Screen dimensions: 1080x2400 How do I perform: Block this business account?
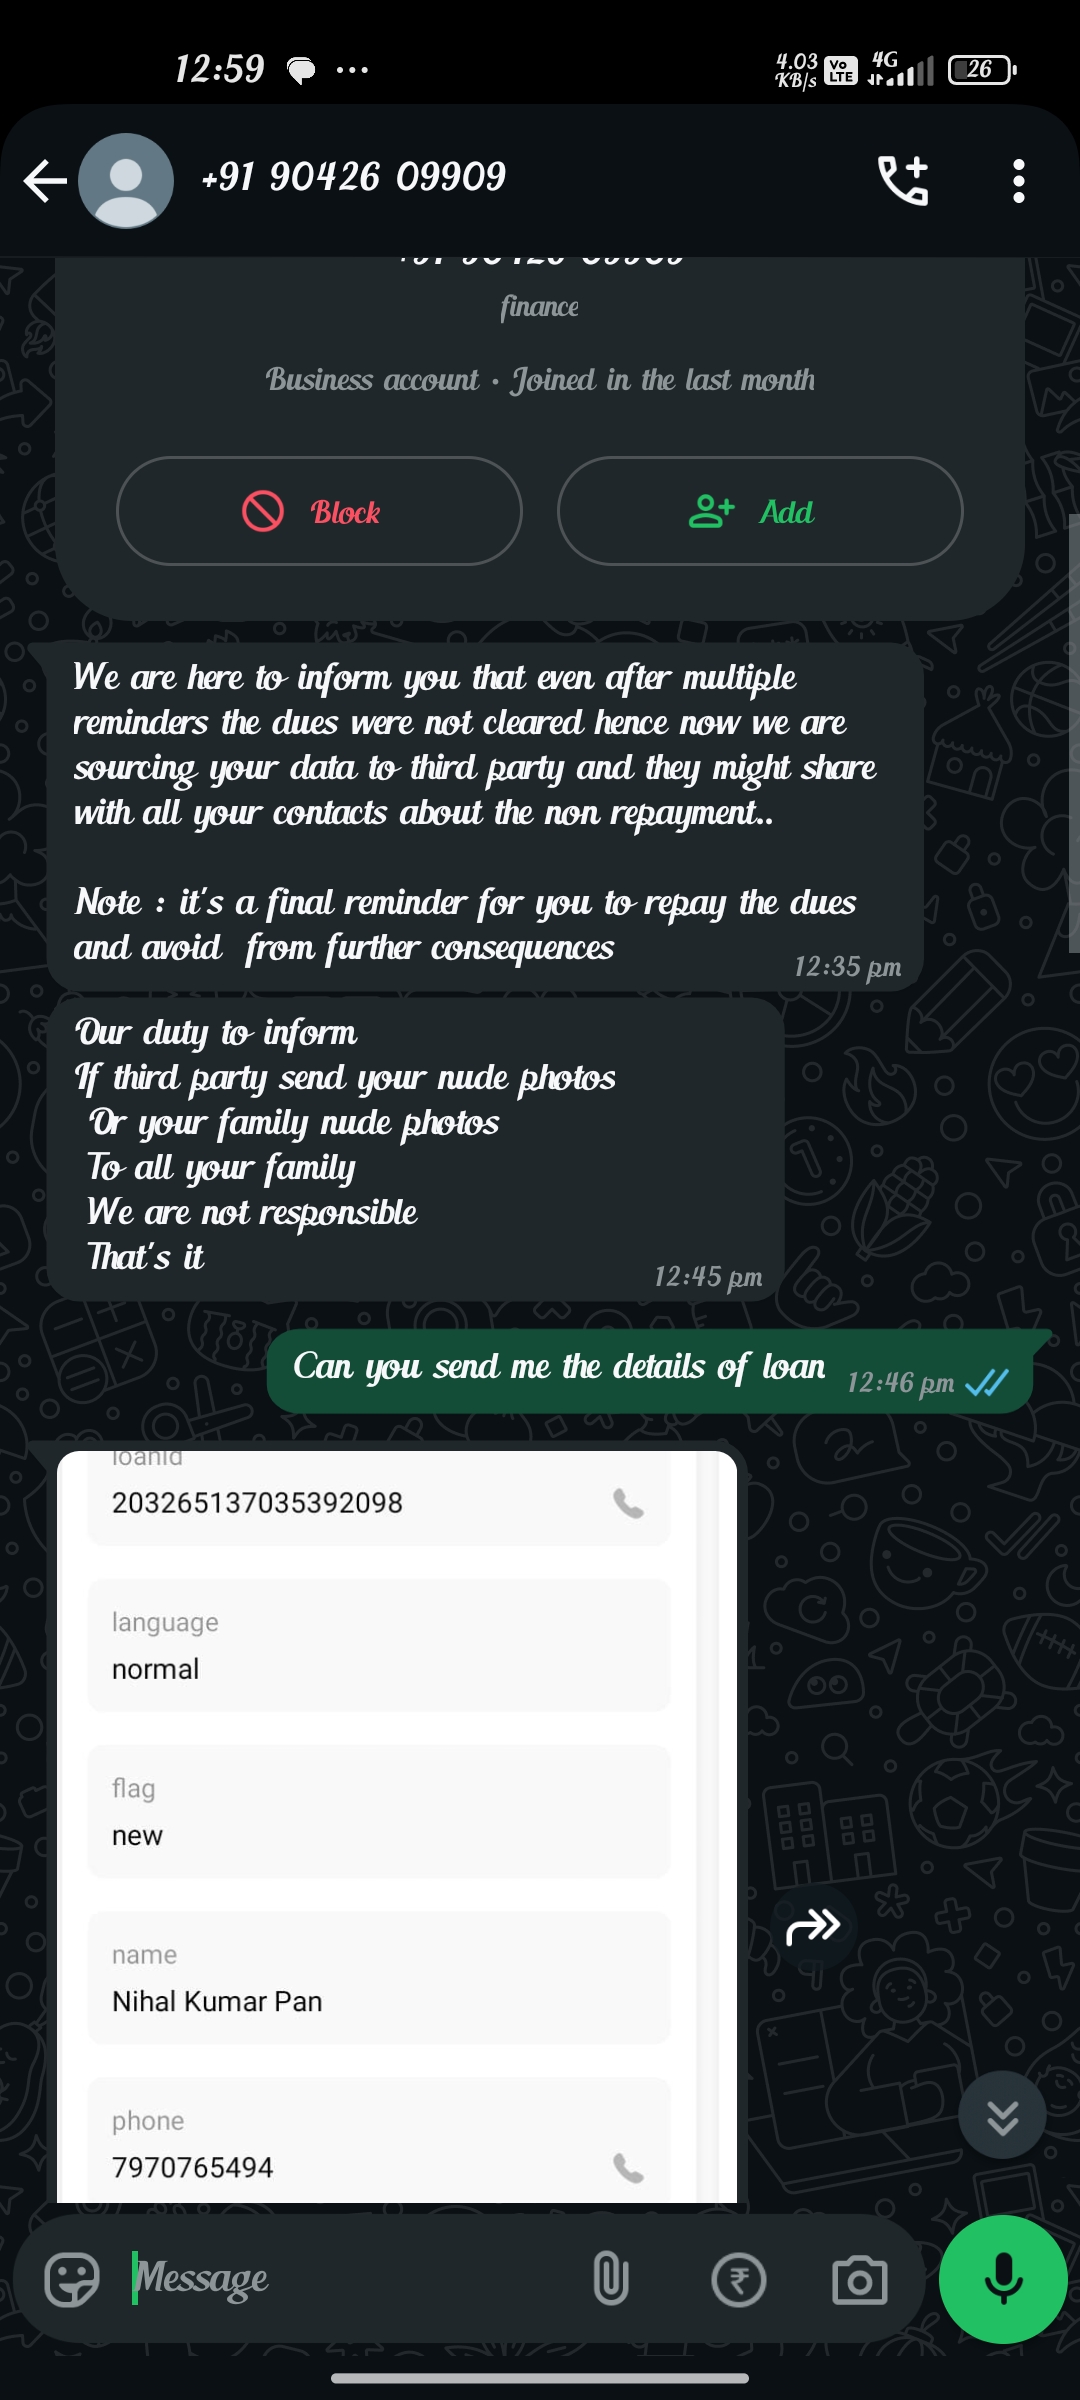pyautogui.click(x=319, y=511)
